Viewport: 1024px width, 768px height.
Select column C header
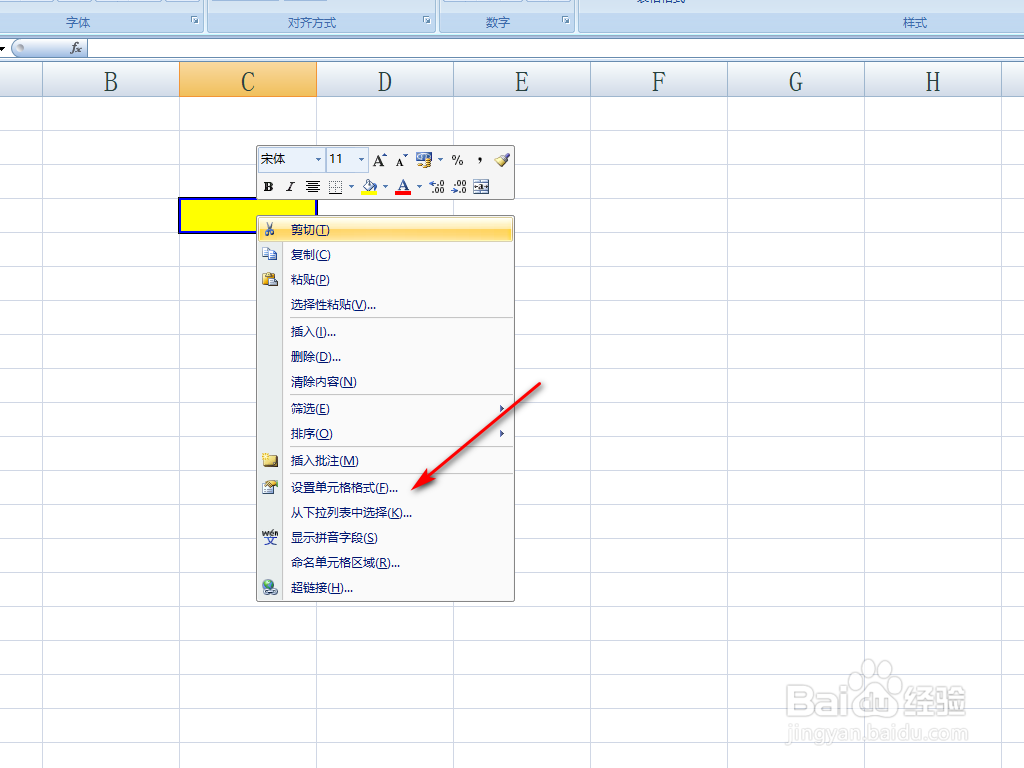tap(248, 81)
